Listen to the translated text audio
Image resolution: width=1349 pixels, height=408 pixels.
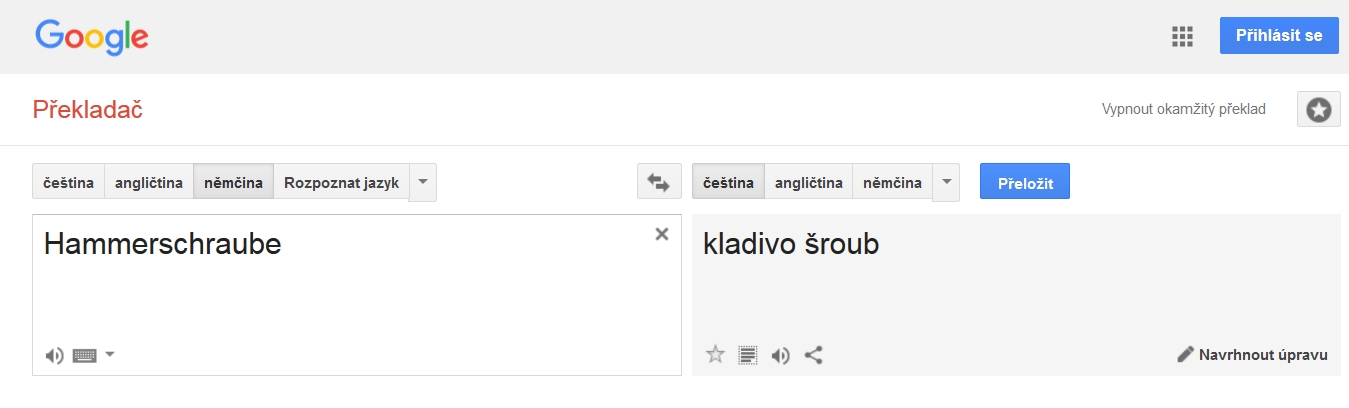click(x=781, y=354)
